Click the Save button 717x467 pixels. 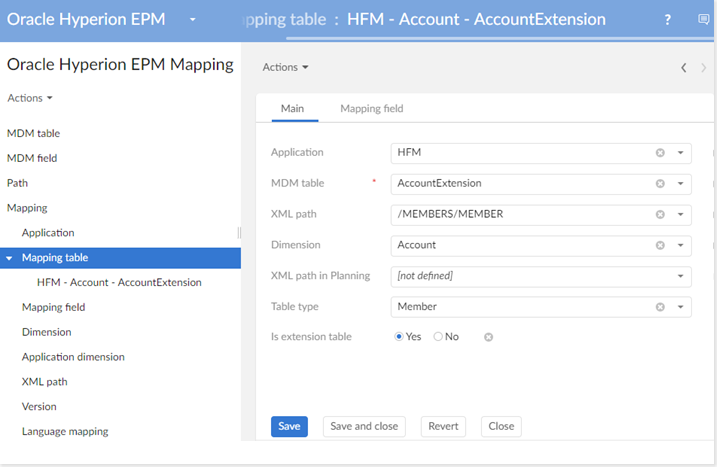[x=289, y=426]
